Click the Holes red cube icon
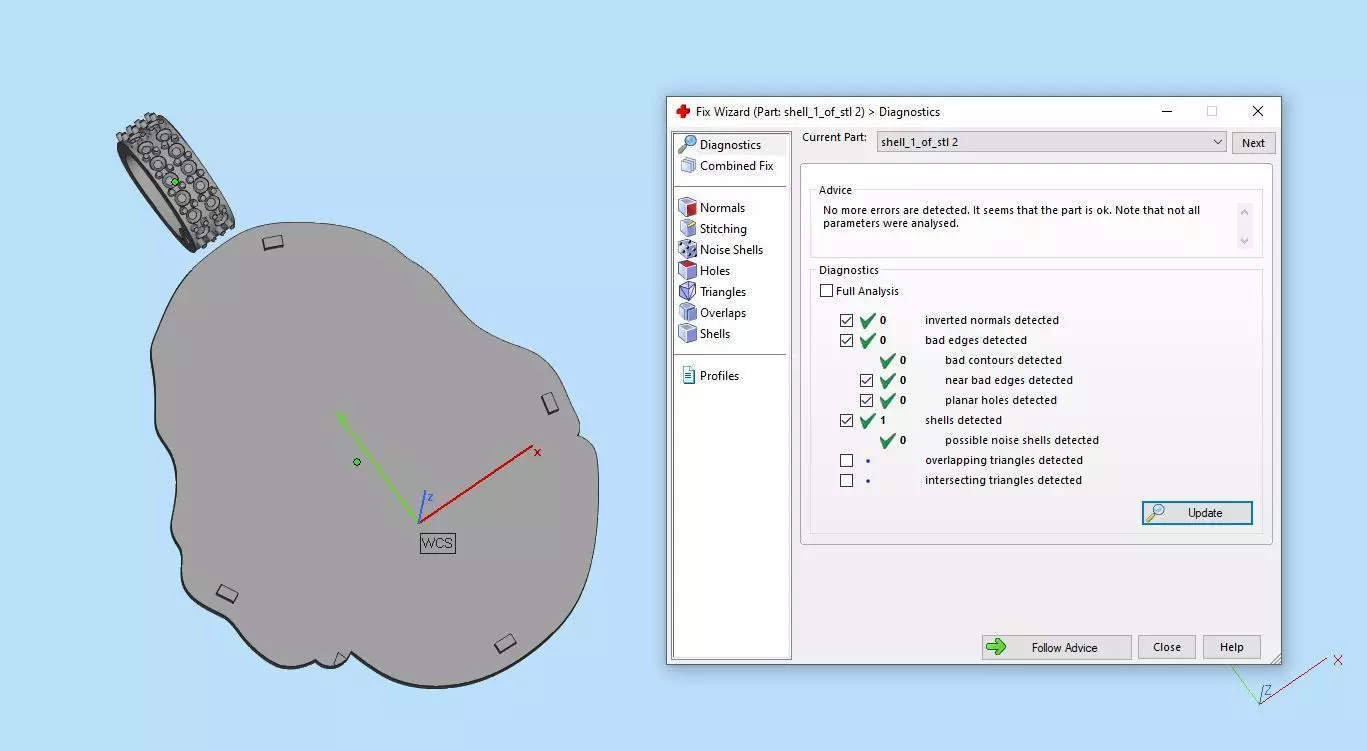 tap(687, 271)
